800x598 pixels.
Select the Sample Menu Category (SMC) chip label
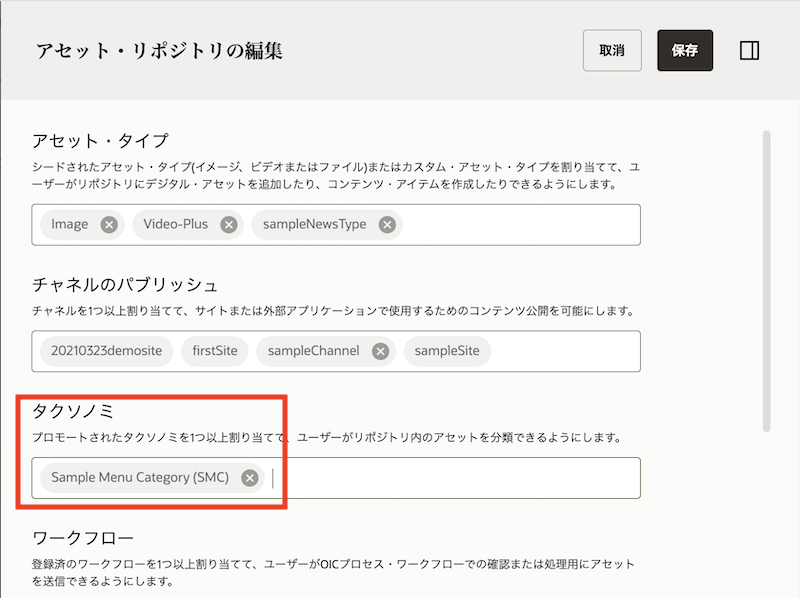pyautogui.click(x=140, y=478)
